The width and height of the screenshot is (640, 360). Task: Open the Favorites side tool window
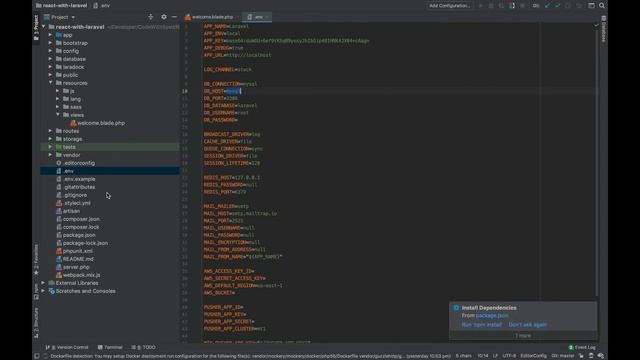pos(36,260)
